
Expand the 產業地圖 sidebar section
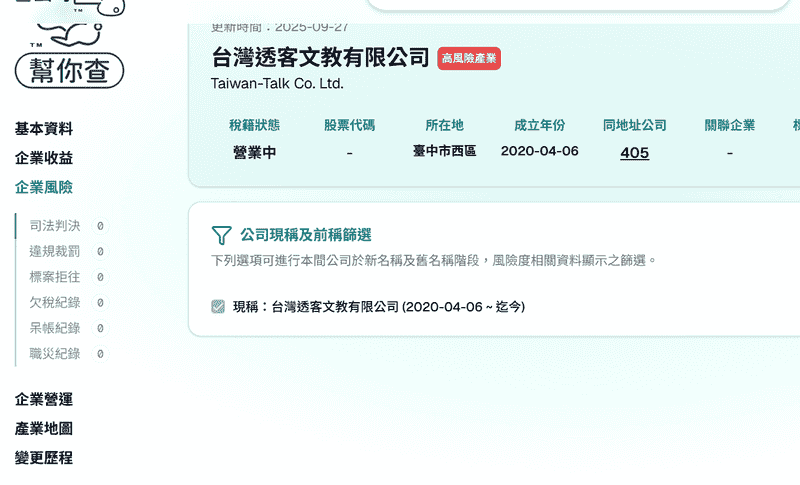pos(44,428)
